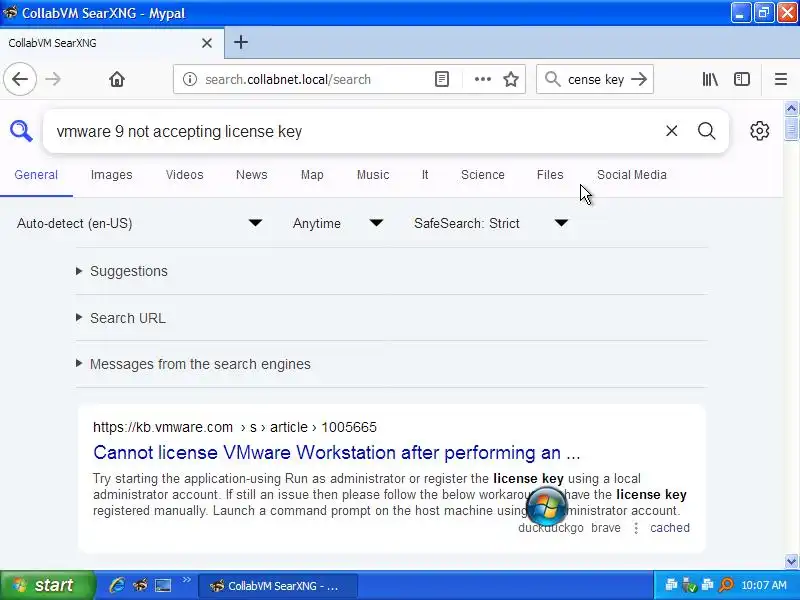
Task: Switch to the Music tab
Action: coord(373,175)
